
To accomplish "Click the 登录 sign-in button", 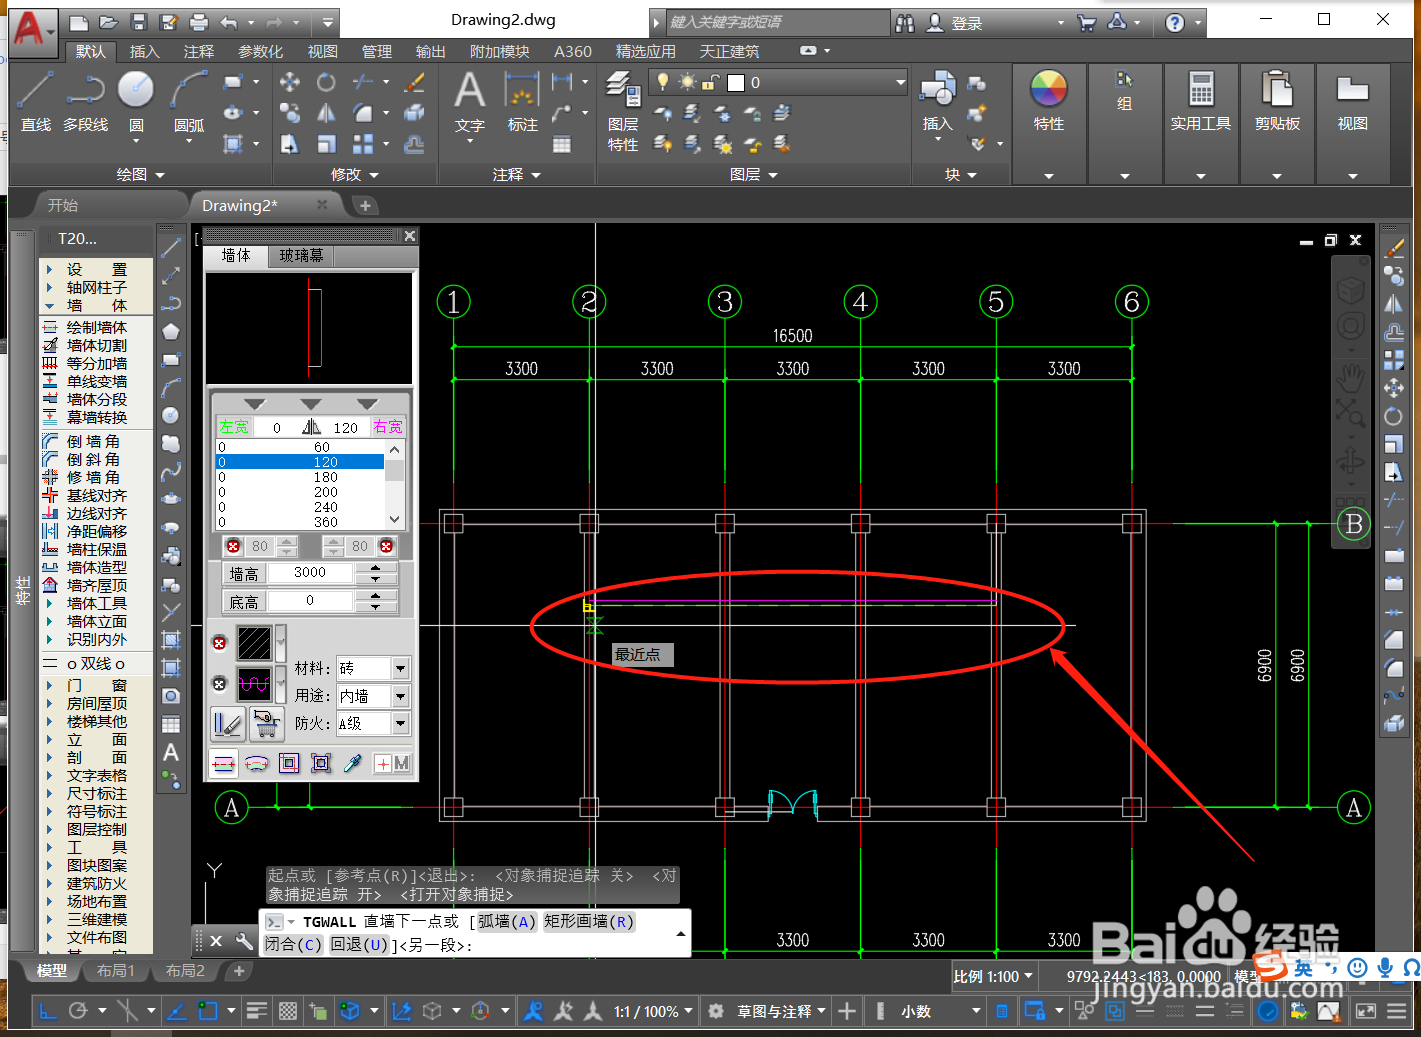I will (x=955, y=22).
